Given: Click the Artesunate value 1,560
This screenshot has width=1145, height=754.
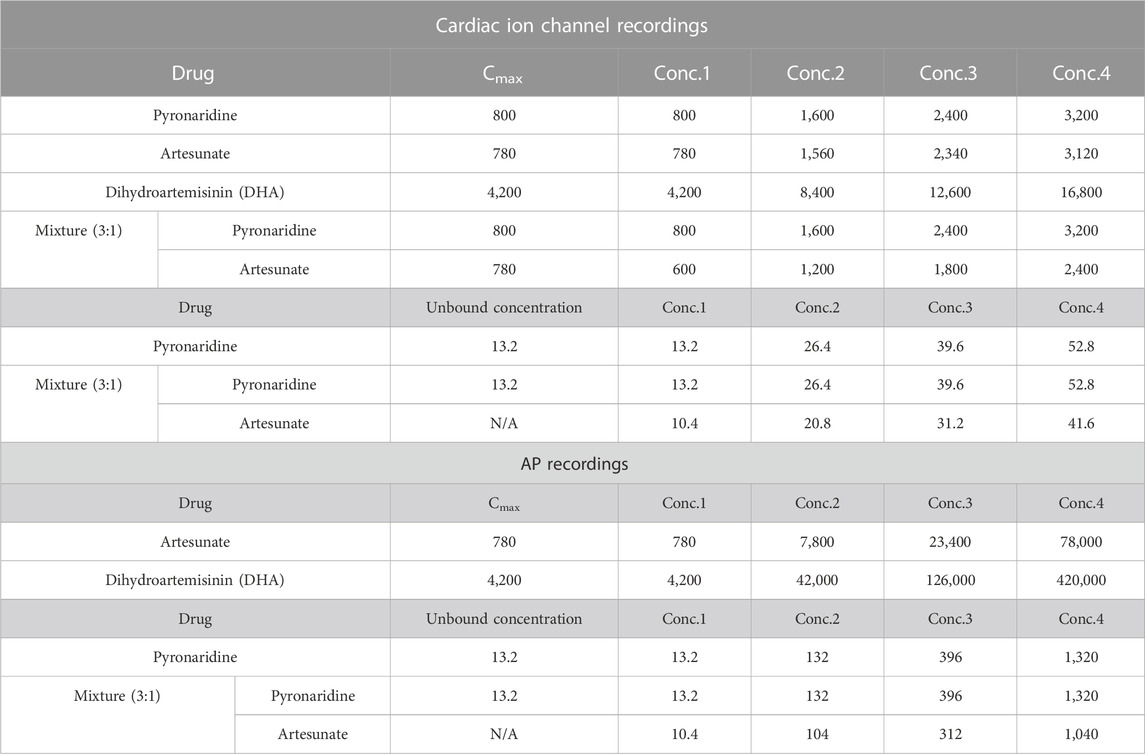Looking at the screenshot, I should [817, 154].
